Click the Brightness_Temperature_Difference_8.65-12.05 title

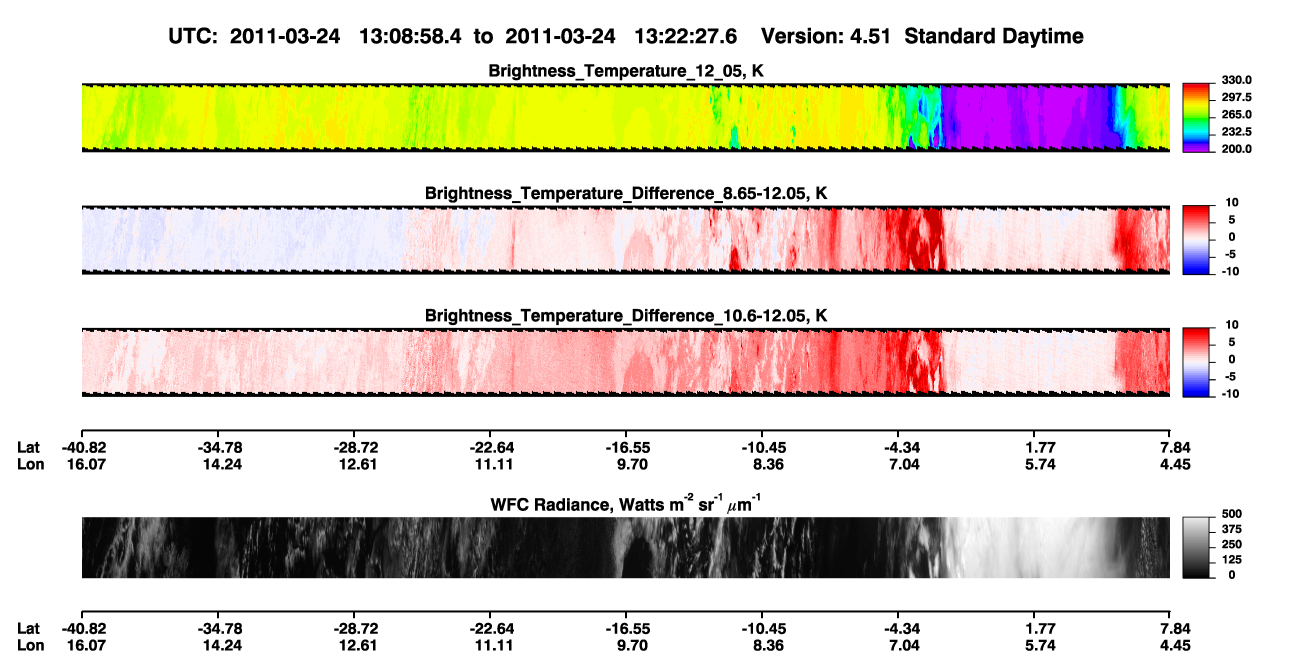point(626,193)
